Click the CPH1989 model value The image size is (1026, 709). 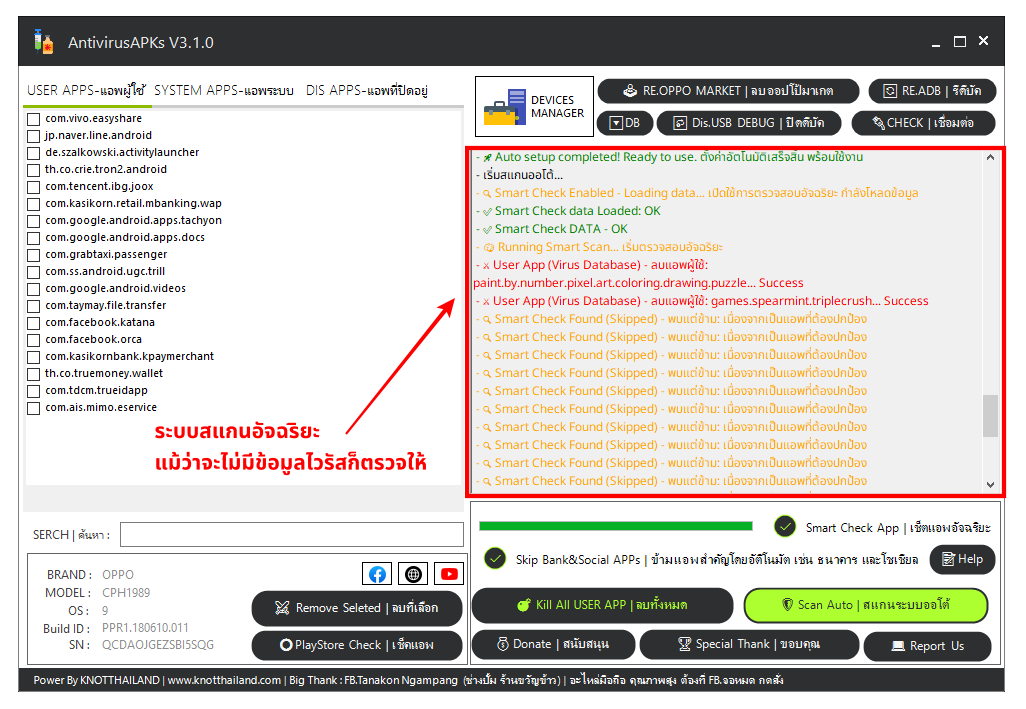click(126, 593)
